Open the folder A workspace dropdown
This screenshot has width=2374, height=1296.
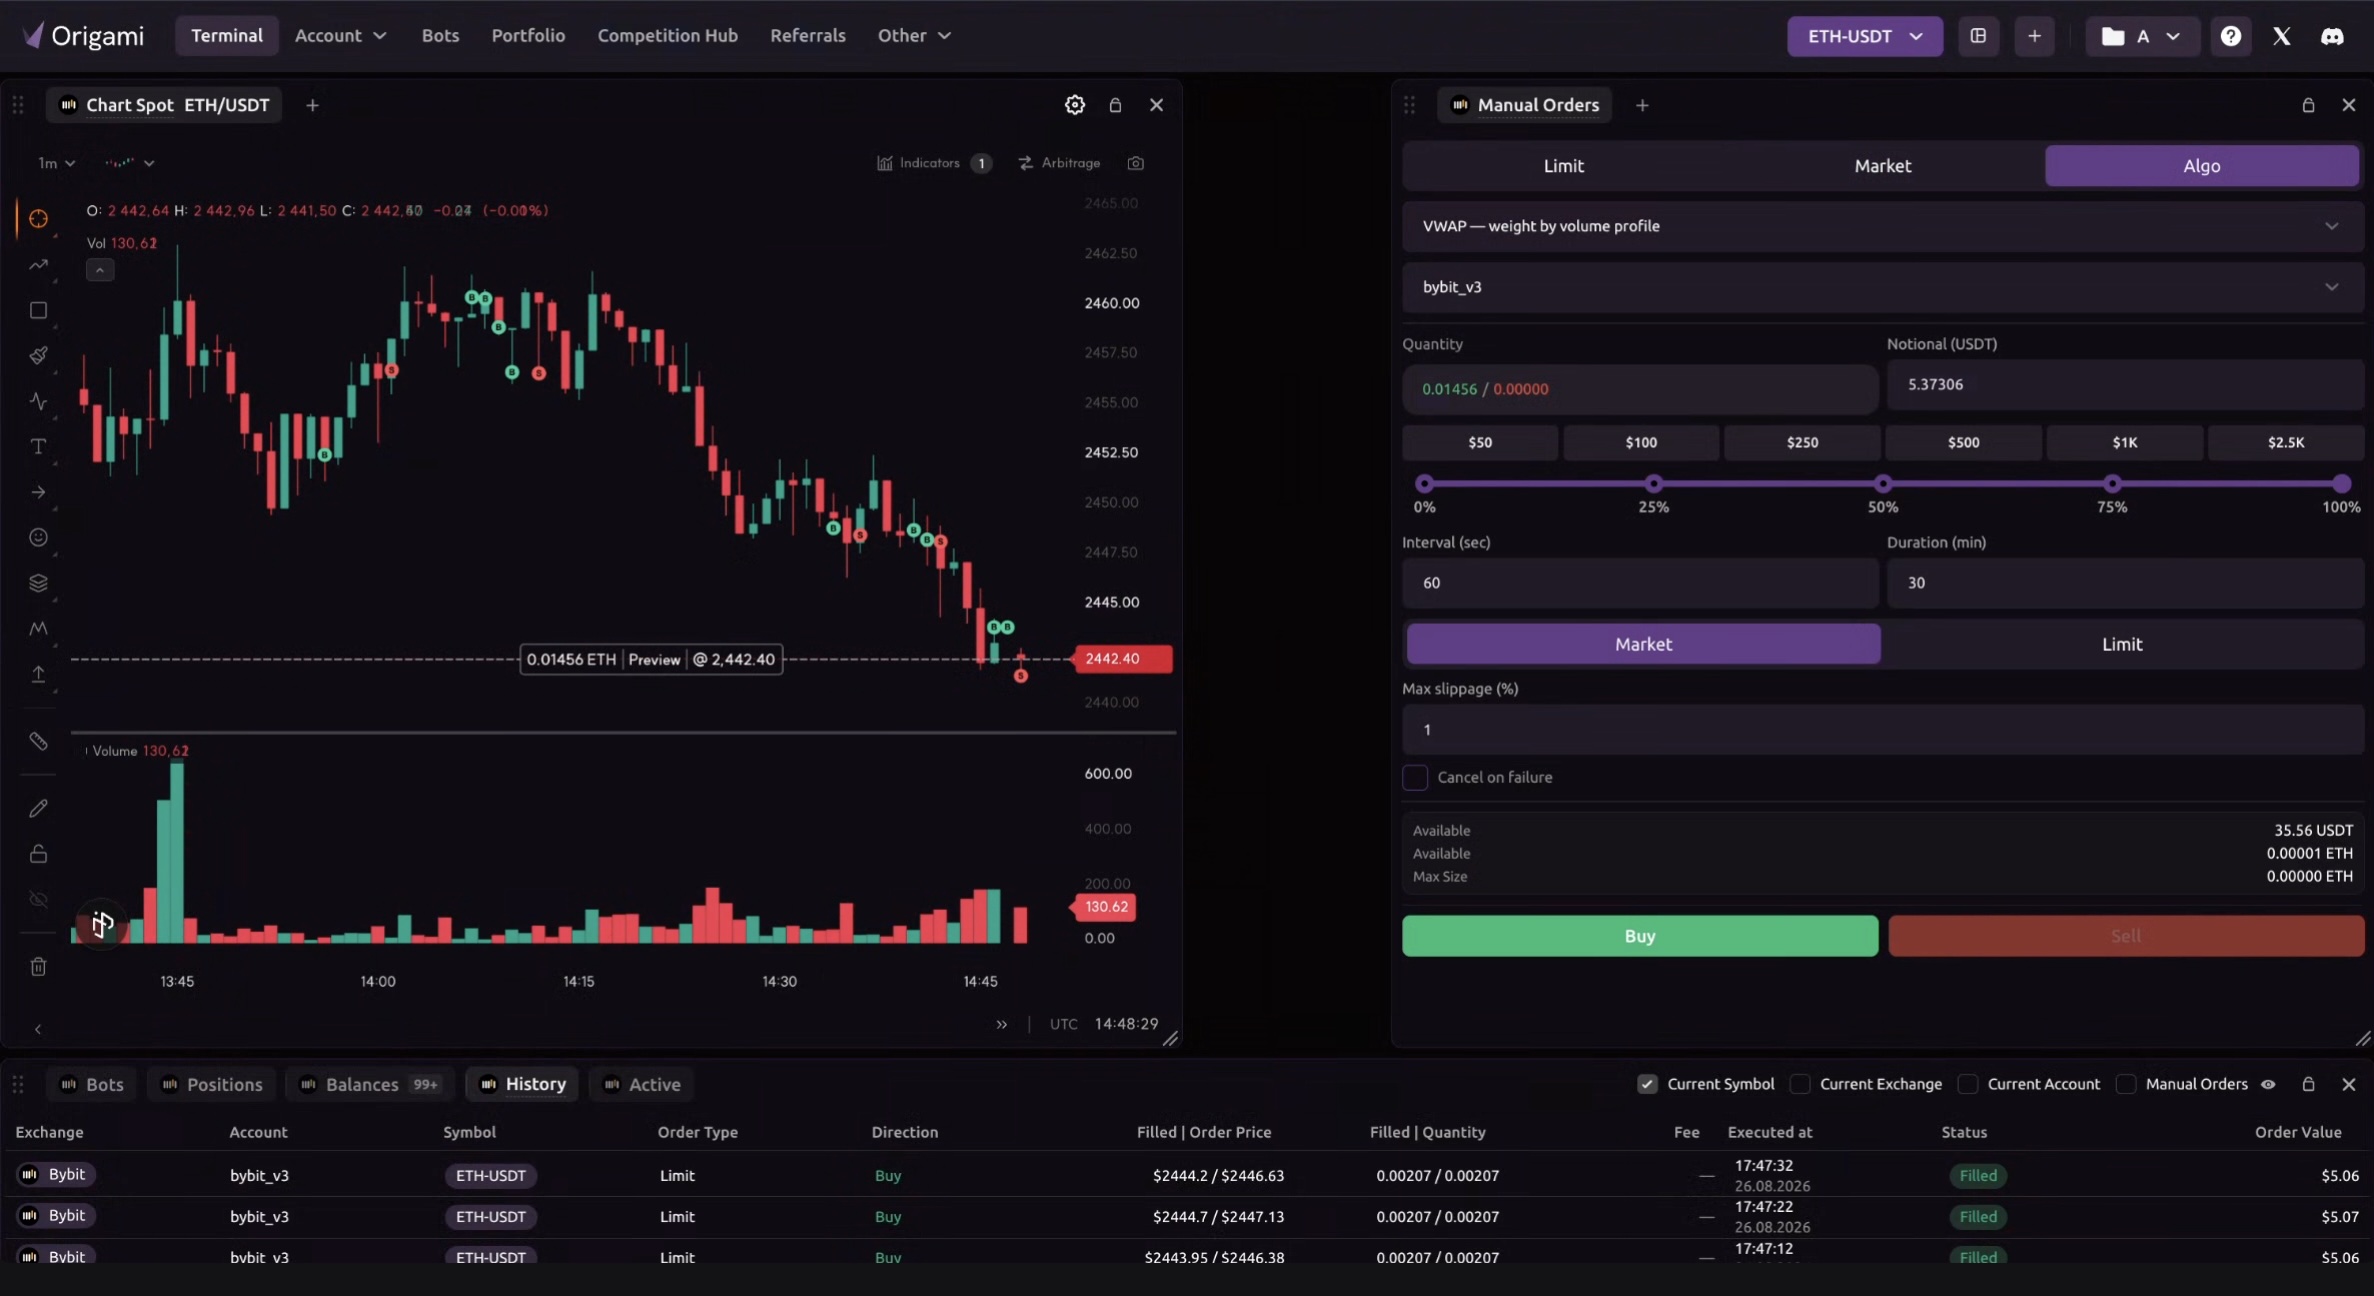coord(2142,36)
